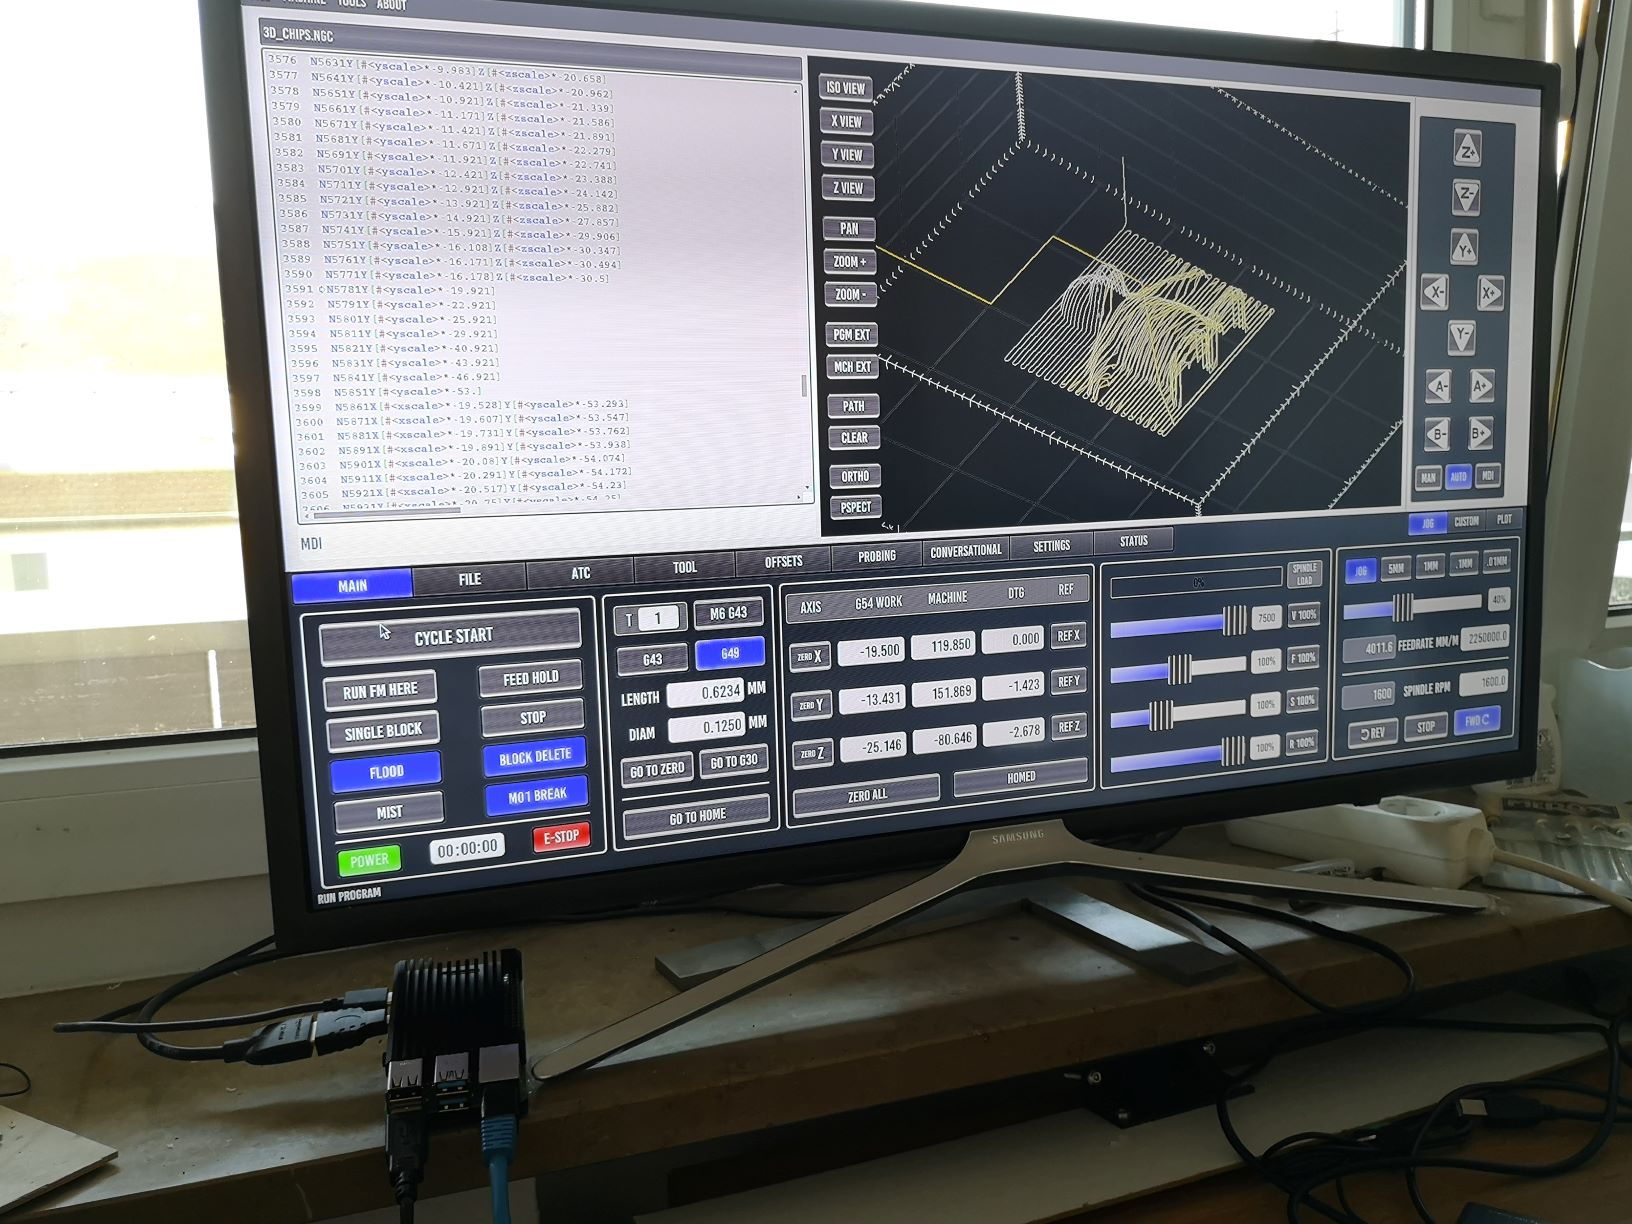1632x1224 pixels.
Task: Adjust the F 100% feed override slider
Action: (1179, 668)
